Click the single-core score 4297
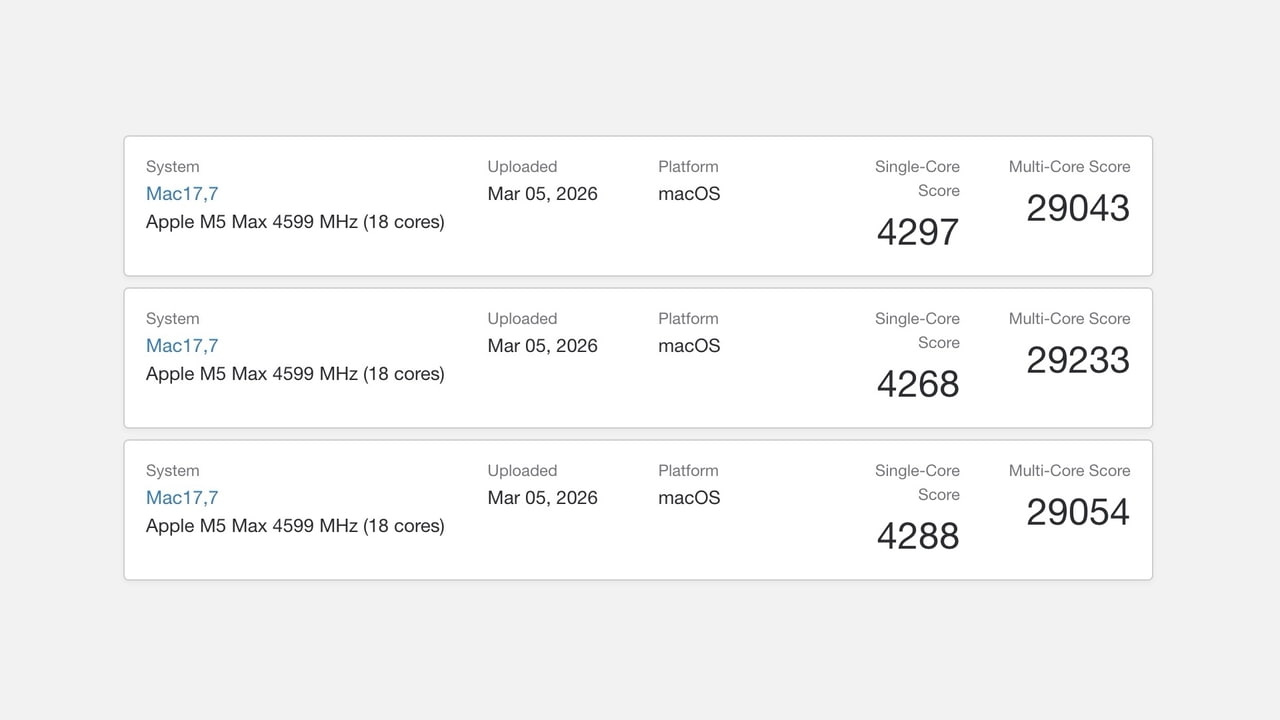The height and width of the screenshot is (720, 1280). coord(916,231)
